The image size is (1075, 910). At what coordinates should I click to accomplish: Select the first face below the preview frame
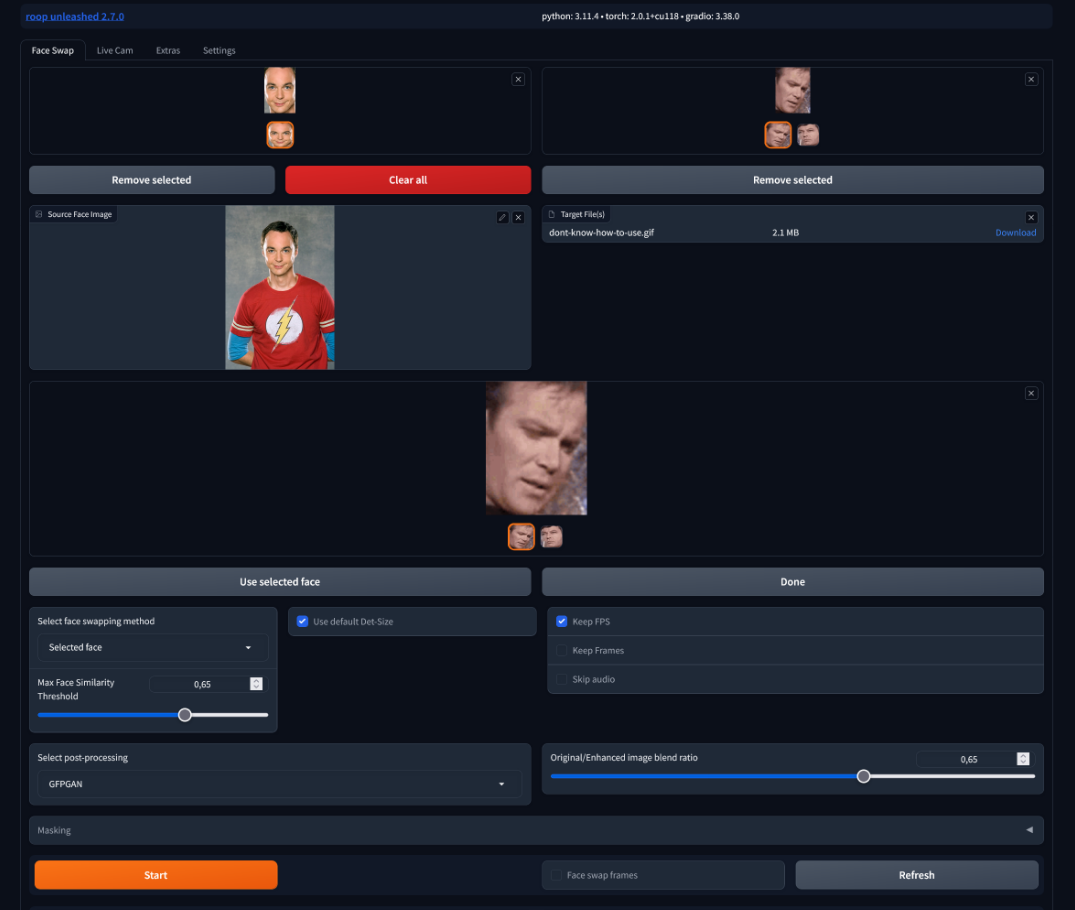[x=521, y=536]
